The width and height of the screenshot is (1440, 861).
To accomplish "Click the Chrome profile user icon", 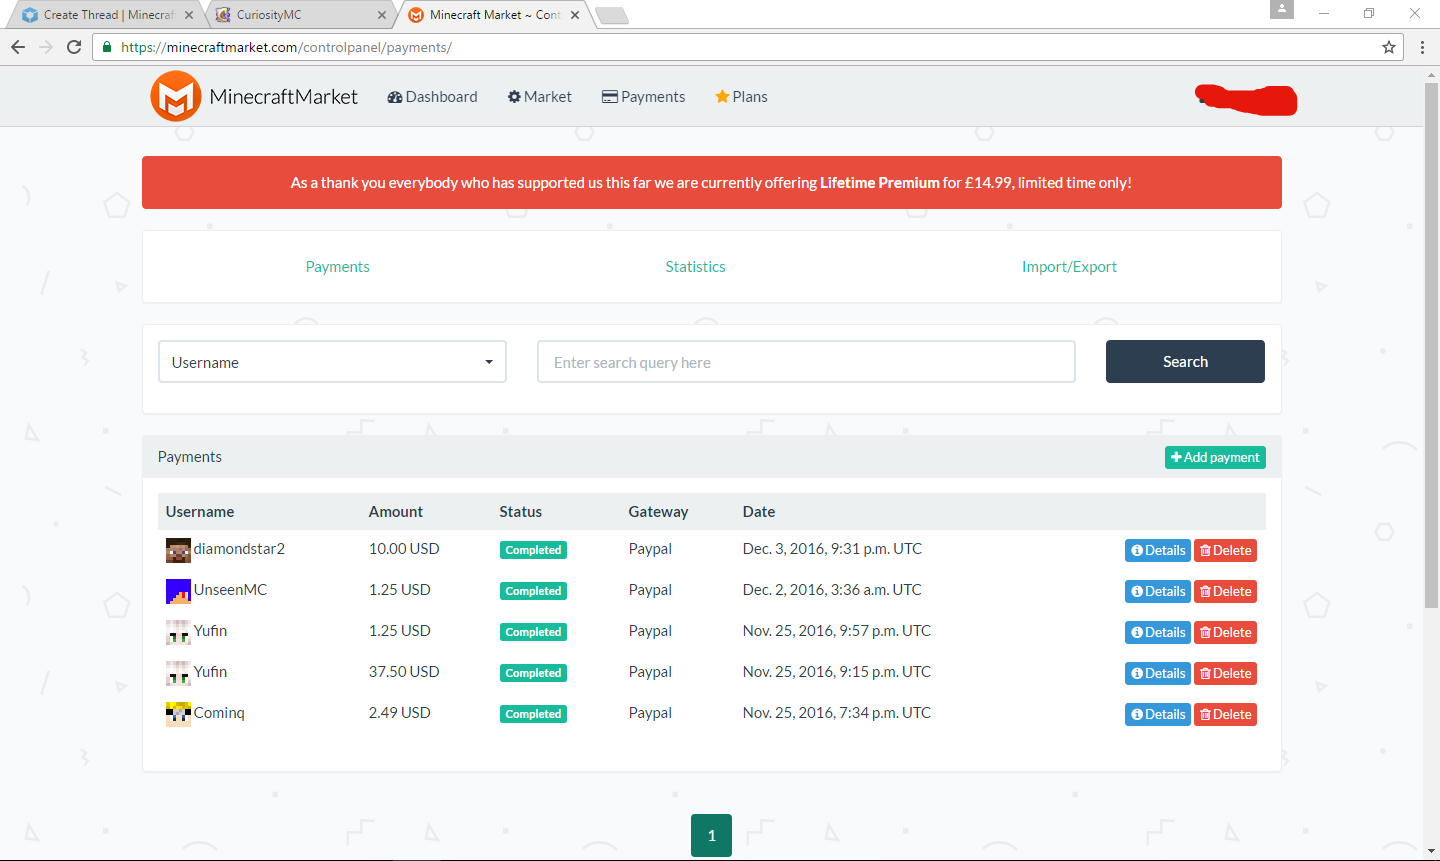I will click(x=1282, y=10).
